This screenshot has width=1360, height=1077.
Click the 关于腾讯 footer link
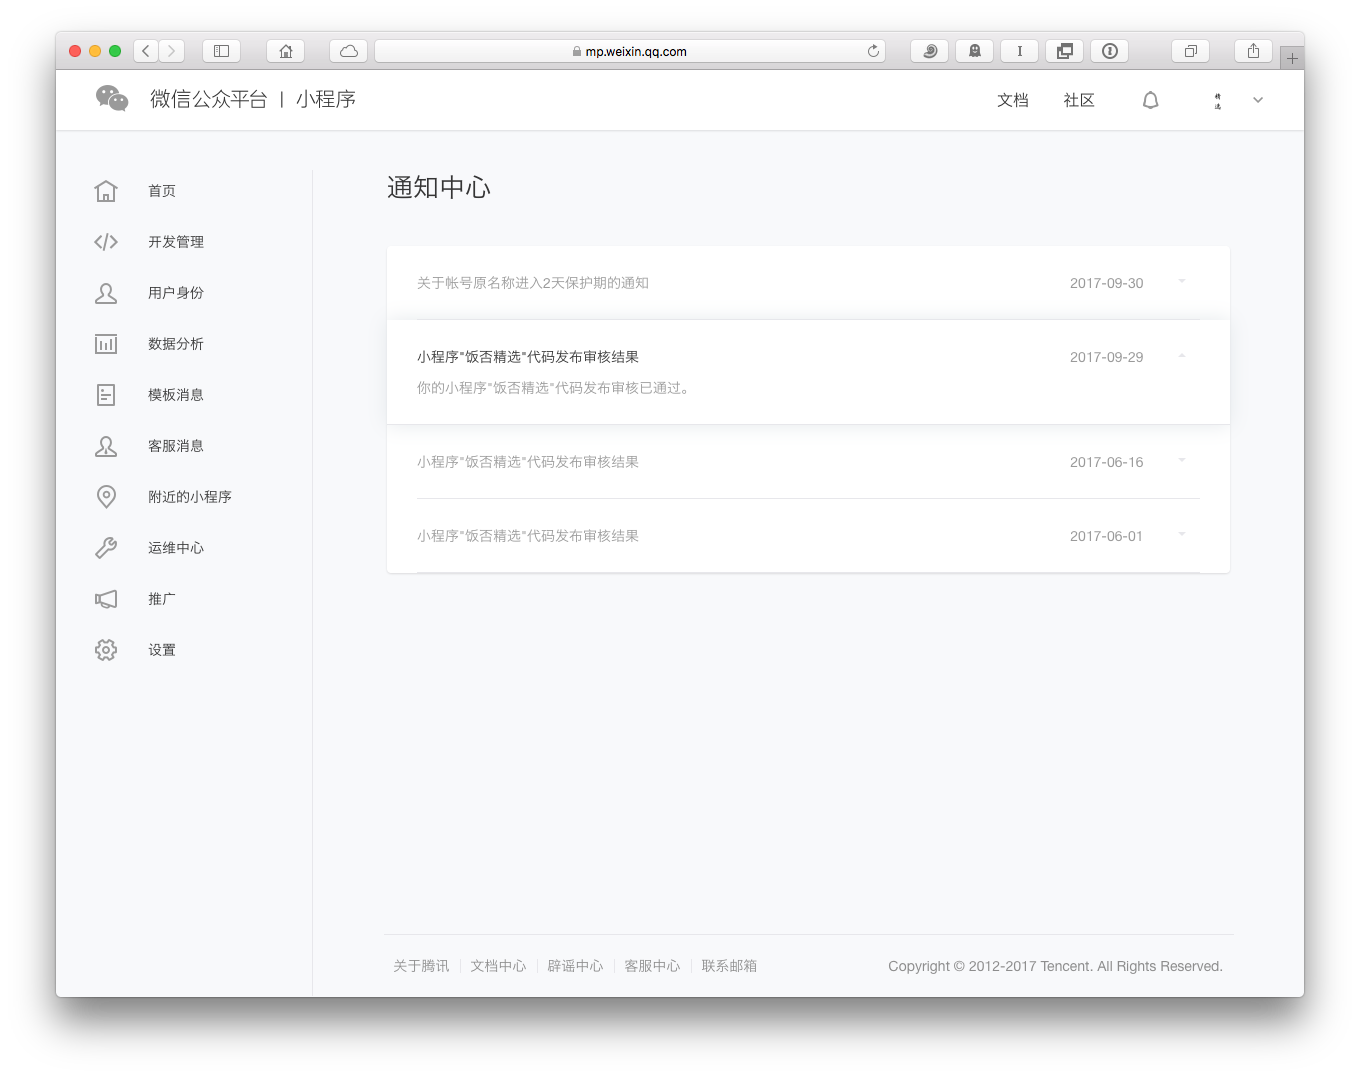421,966
